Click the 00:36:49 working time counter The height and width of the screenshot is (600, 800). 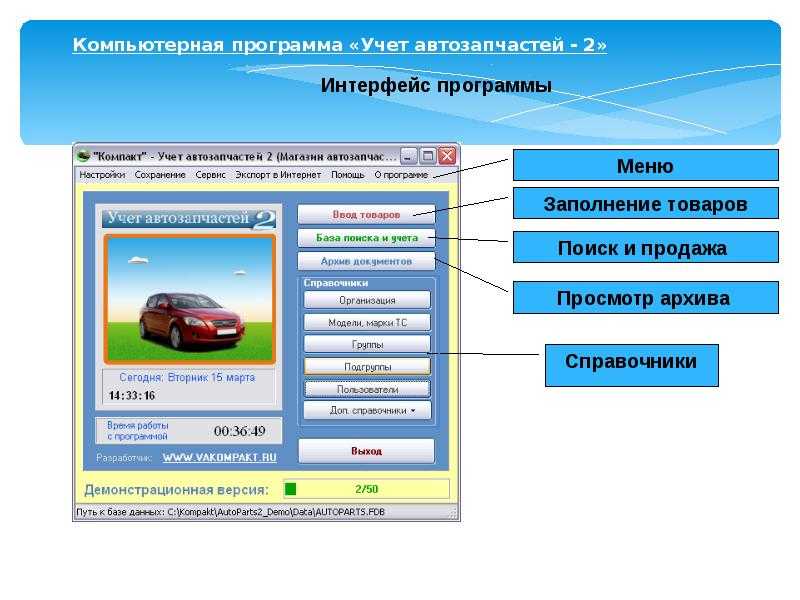click(240, 431)
